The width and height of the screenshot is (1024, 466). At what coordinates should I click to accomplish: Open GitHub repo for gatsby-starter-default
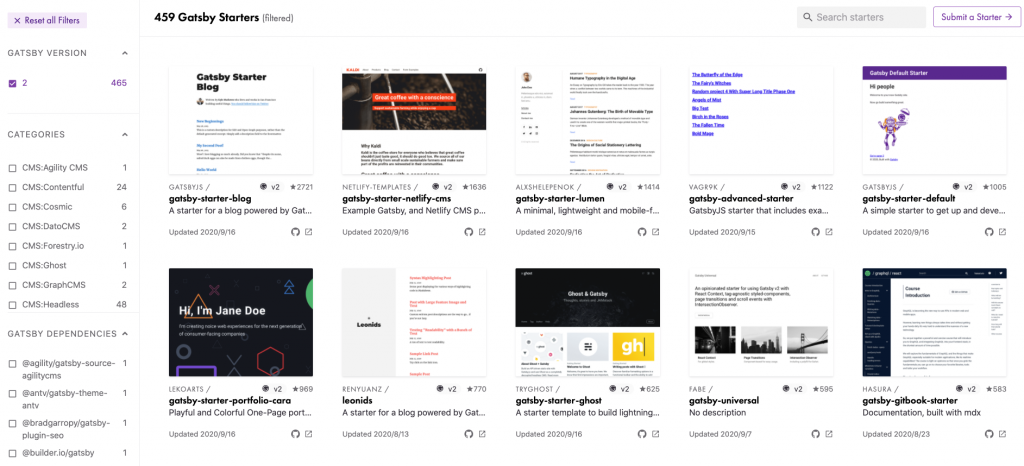click(989, 232)
